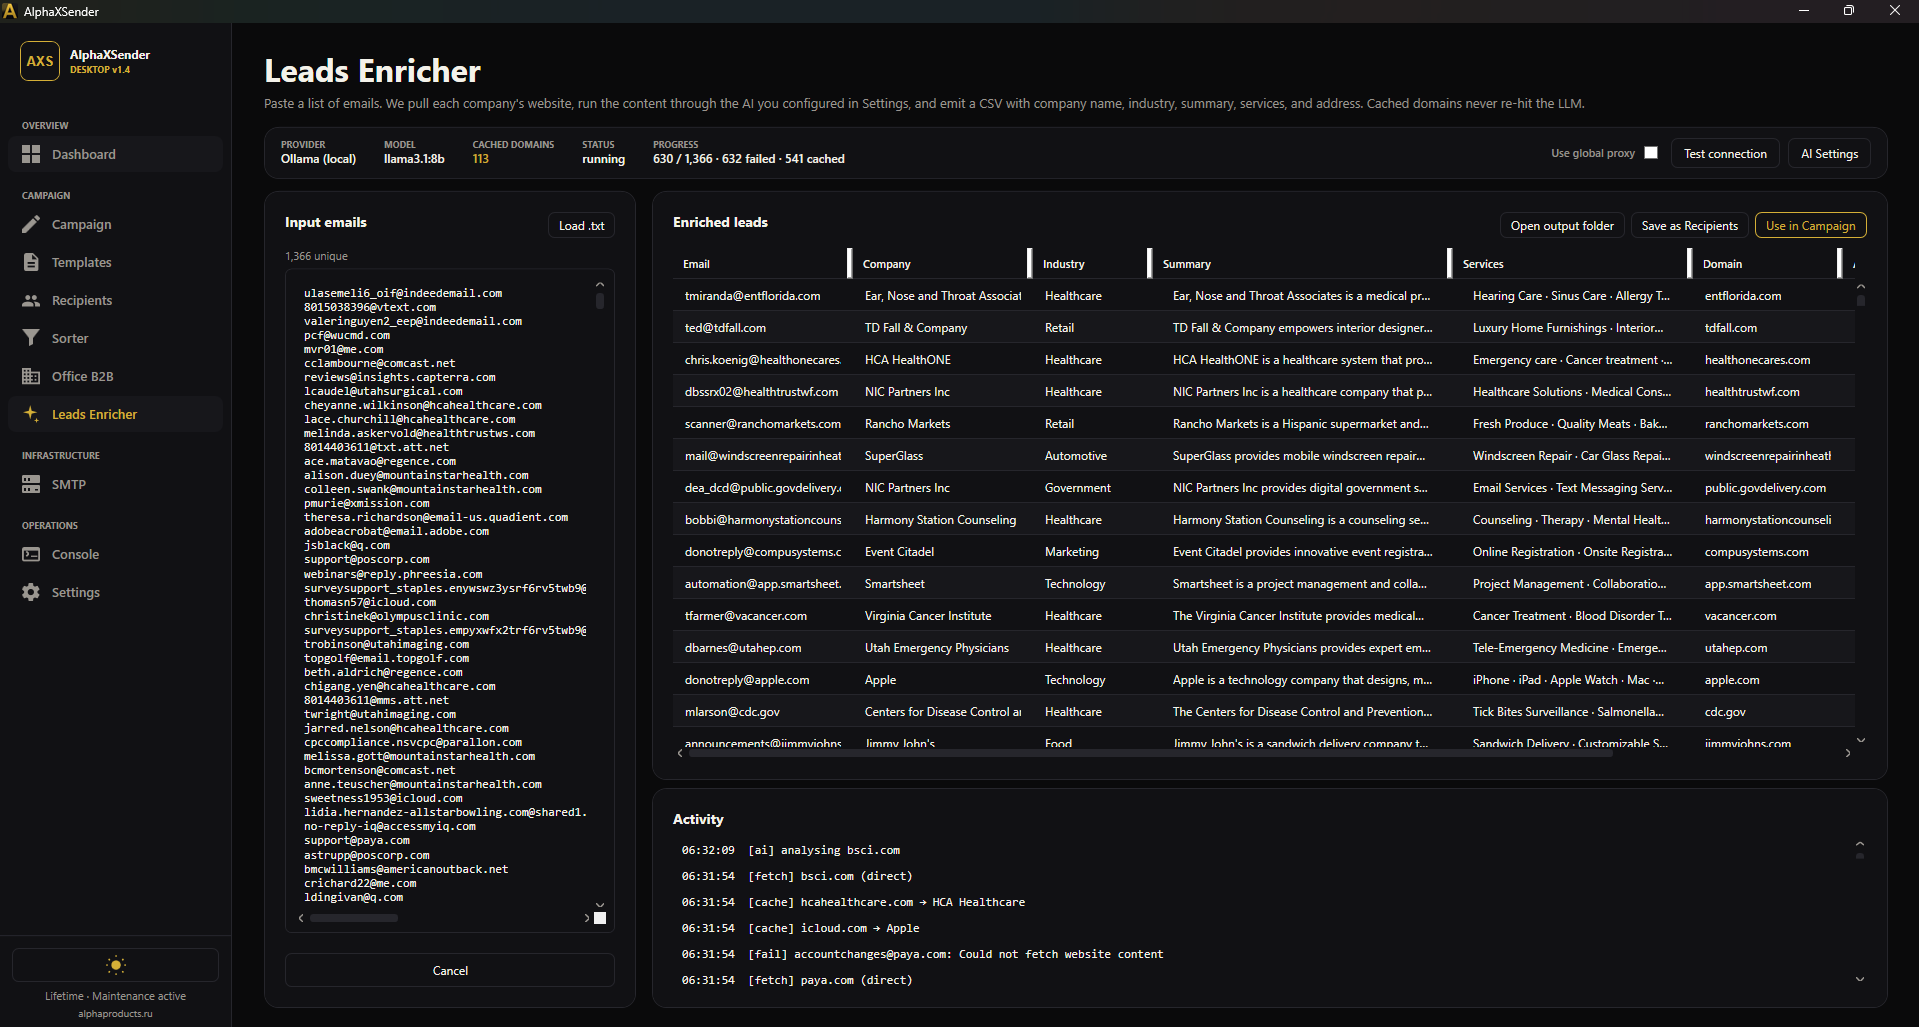Click Save as Recipients button
The width and height of the screenshot is (1919, 1027).
pyautogui.click(x=1690, y=225)
